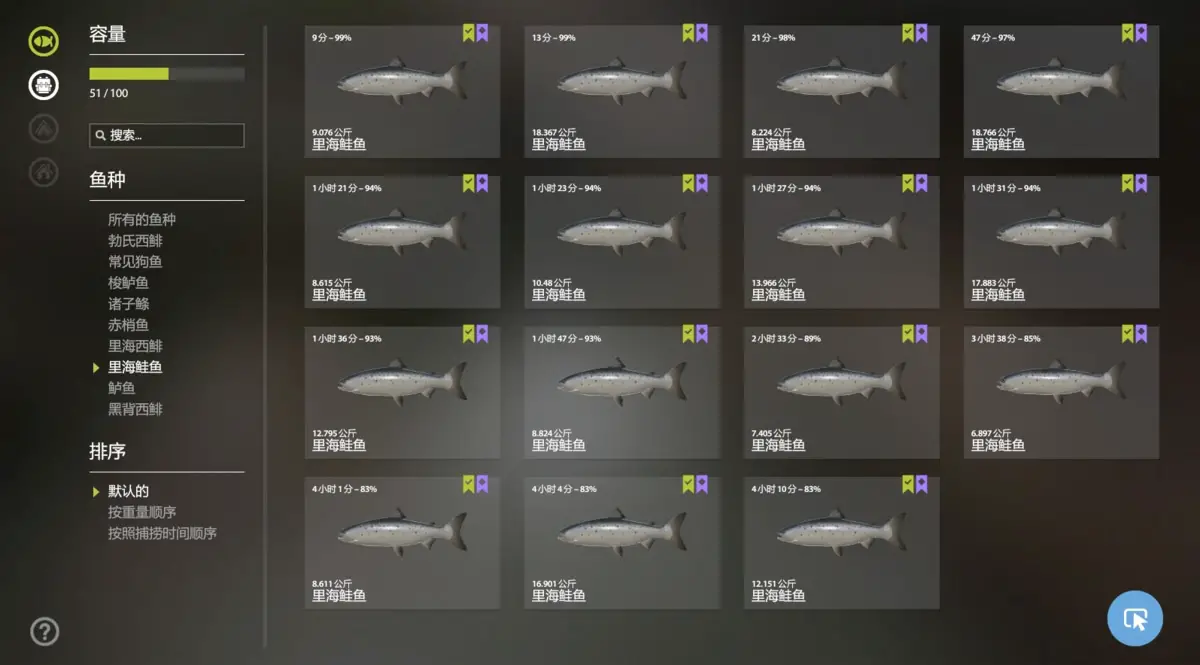The image size is (1200, 665).
Task: Open the help question mark icon
Action: 44,631
